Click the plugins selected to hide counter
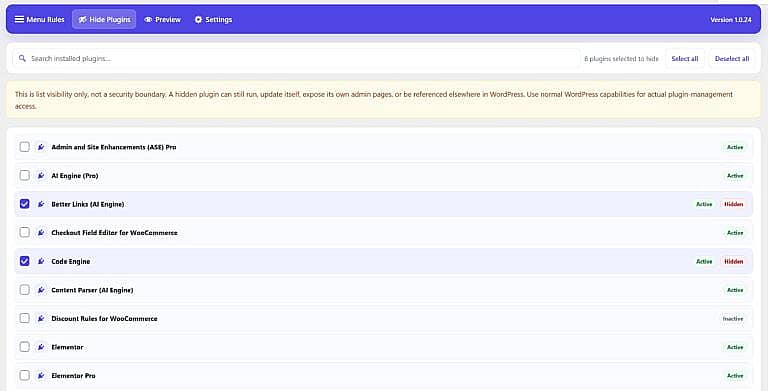 pos(621,58)
